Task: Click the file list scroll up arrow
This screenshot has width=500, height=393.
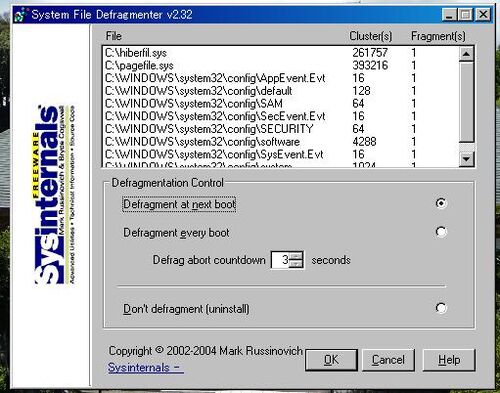Action: (466, 54)
